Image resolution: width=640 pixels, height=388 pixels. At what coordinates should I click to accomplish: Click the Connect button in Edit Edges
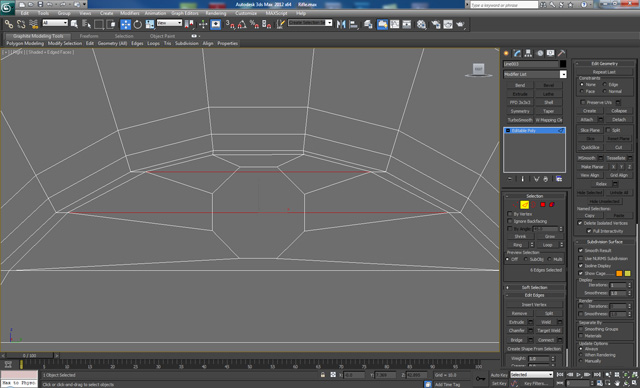click(x=546, y=340)
